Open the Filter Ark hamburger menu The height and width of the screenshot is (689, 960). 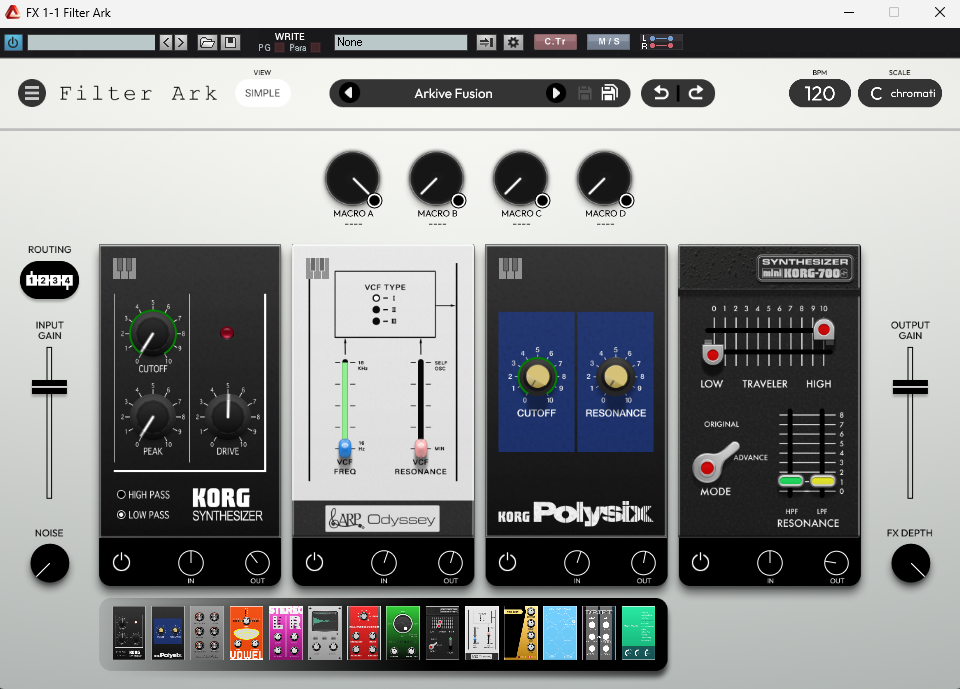pyautogui.click(x=32, y=93)
